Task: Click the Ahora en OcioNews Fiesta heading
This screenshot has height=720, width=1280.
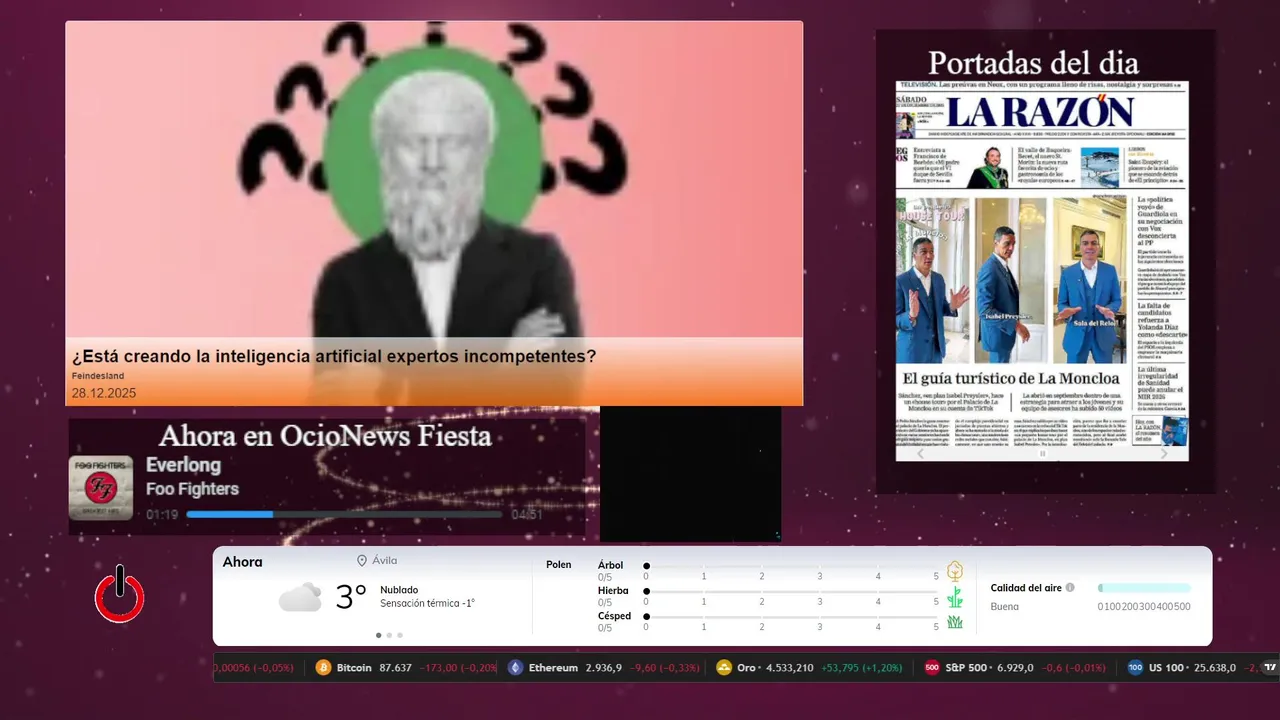Action: (325, 436)
